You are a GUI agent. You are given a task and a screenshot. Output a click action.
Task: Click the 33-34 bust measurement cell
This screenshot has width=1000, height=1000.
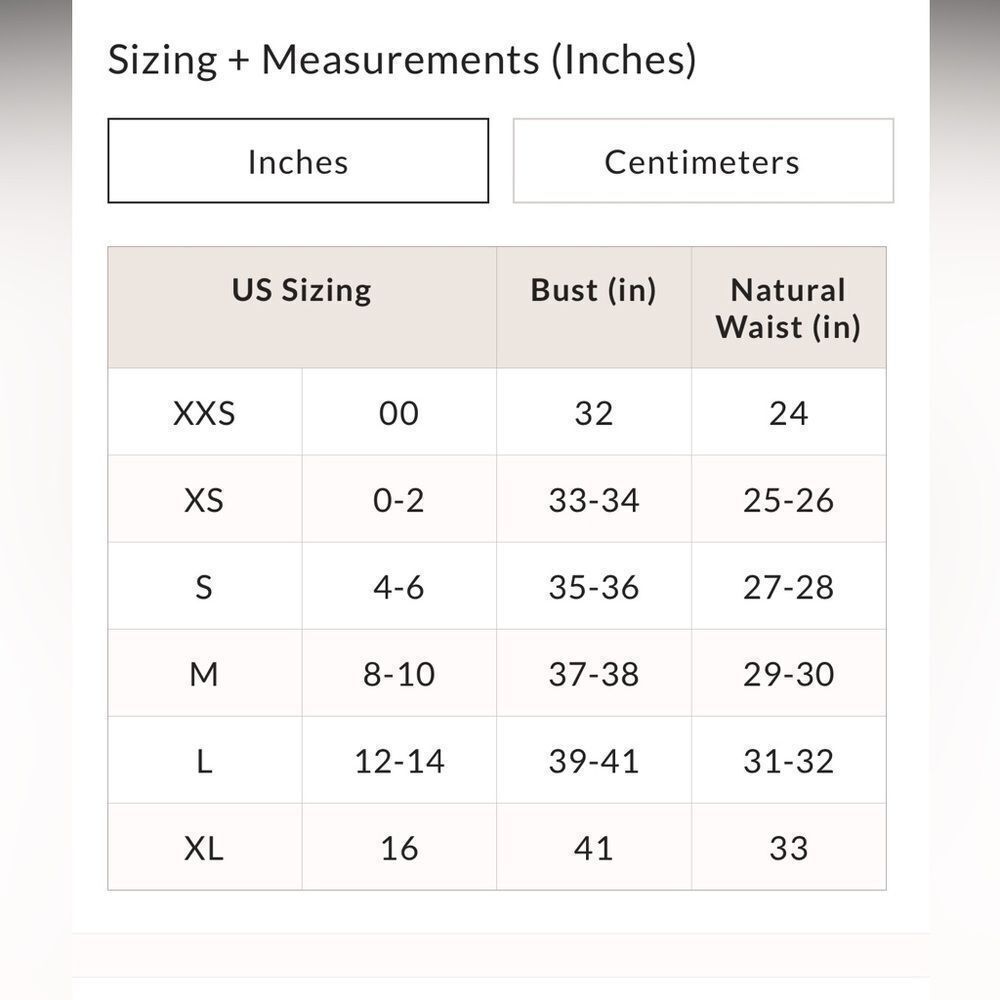[x=594, y=499]
